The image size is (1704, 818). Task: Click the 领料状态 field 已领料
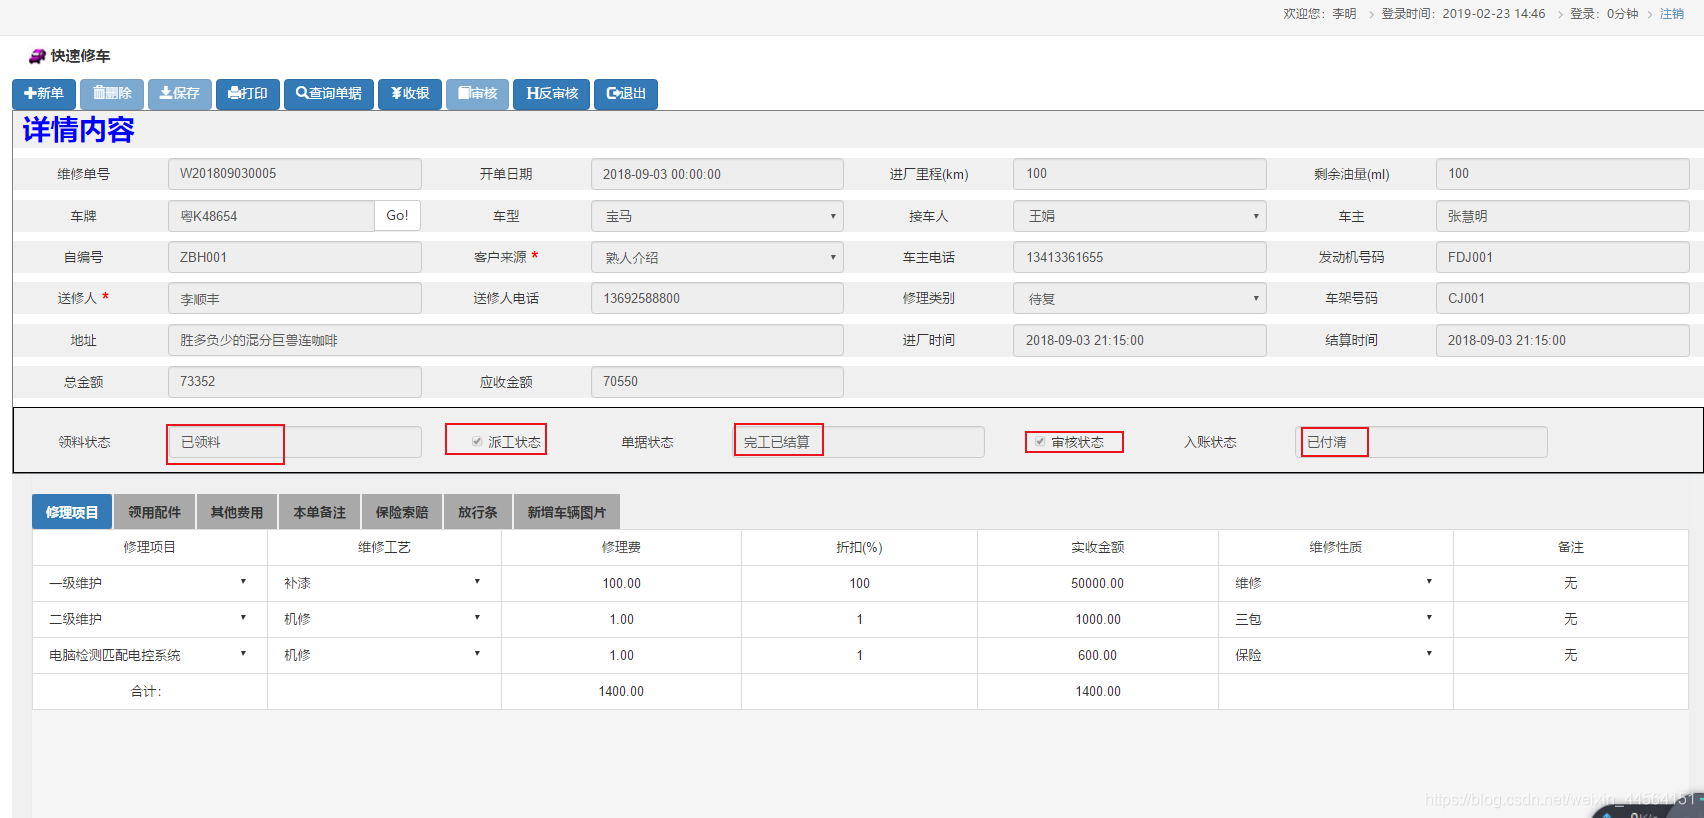(x=295, y=442)
